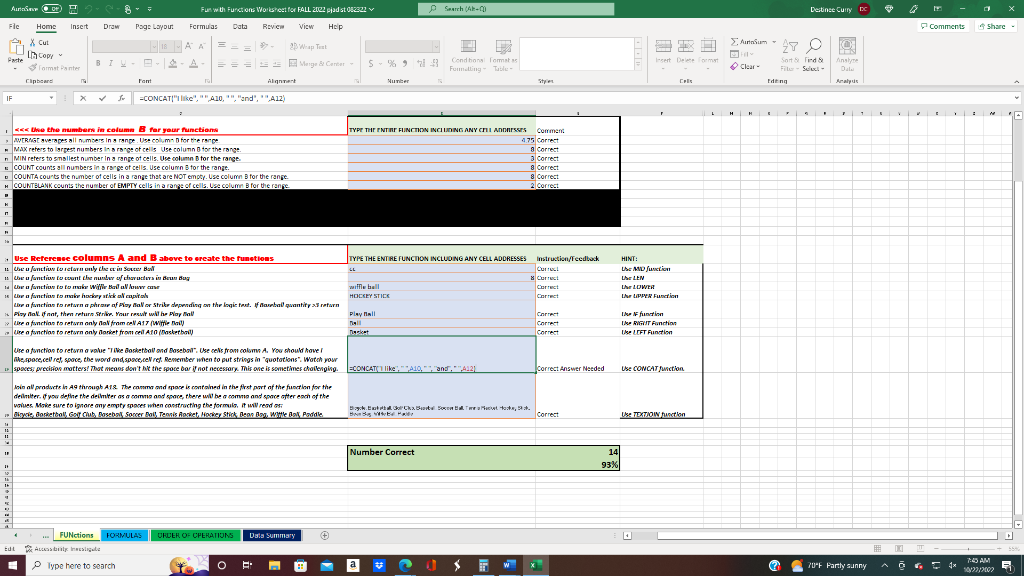This screenshot has width=1024, height=576.
Task: Add a new sheet with plus icon
Action: [x=324, y=535]
